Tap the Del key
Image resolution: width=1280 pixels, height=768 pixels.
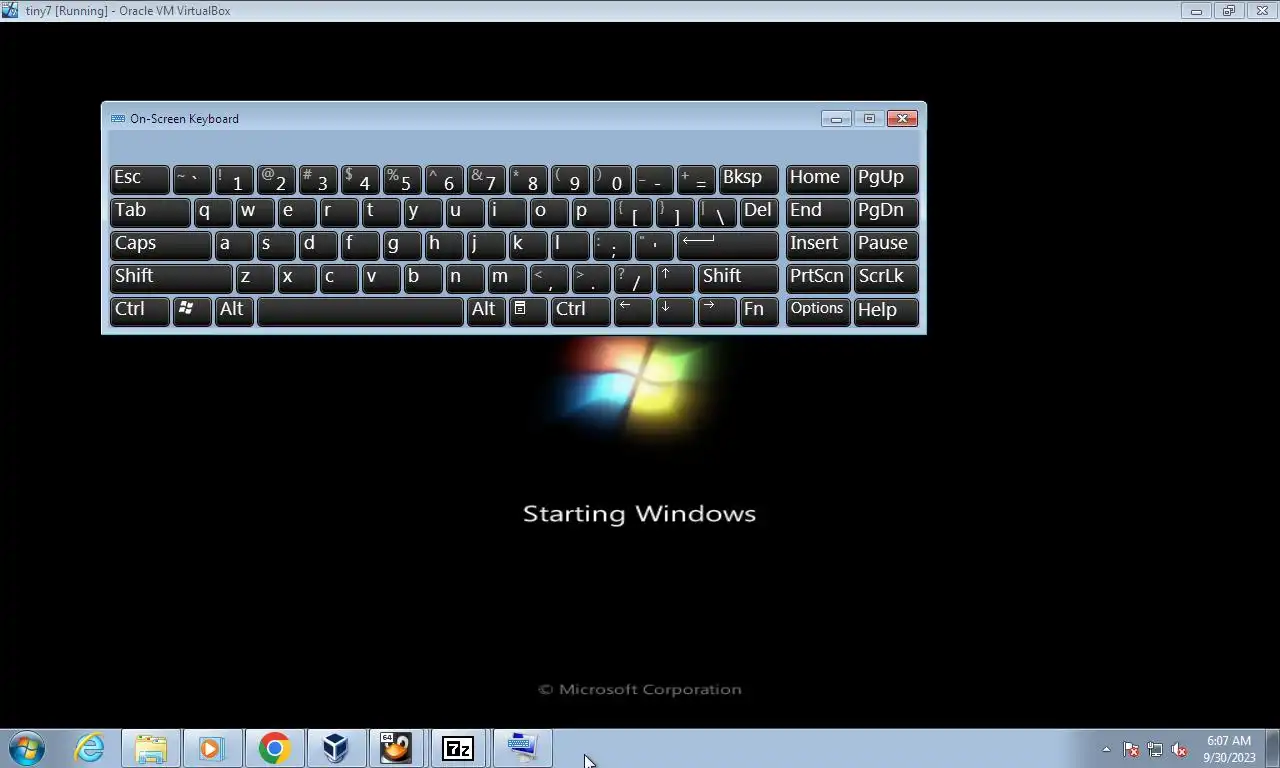759,211
